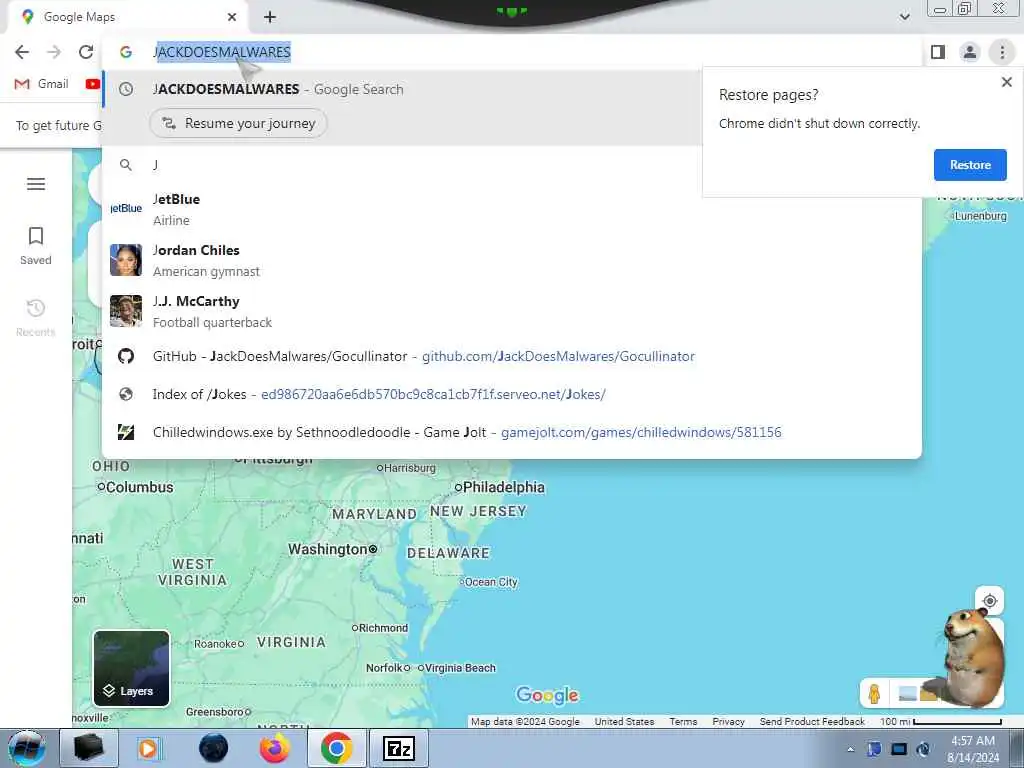Open the Chilledwindows.exe Game Jolt suggestion

tap(511, 432)
